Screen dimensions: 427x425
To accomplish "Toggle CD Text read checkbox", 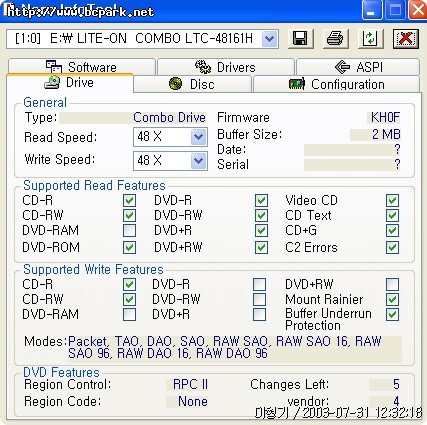I will click(x=392, y=215).
